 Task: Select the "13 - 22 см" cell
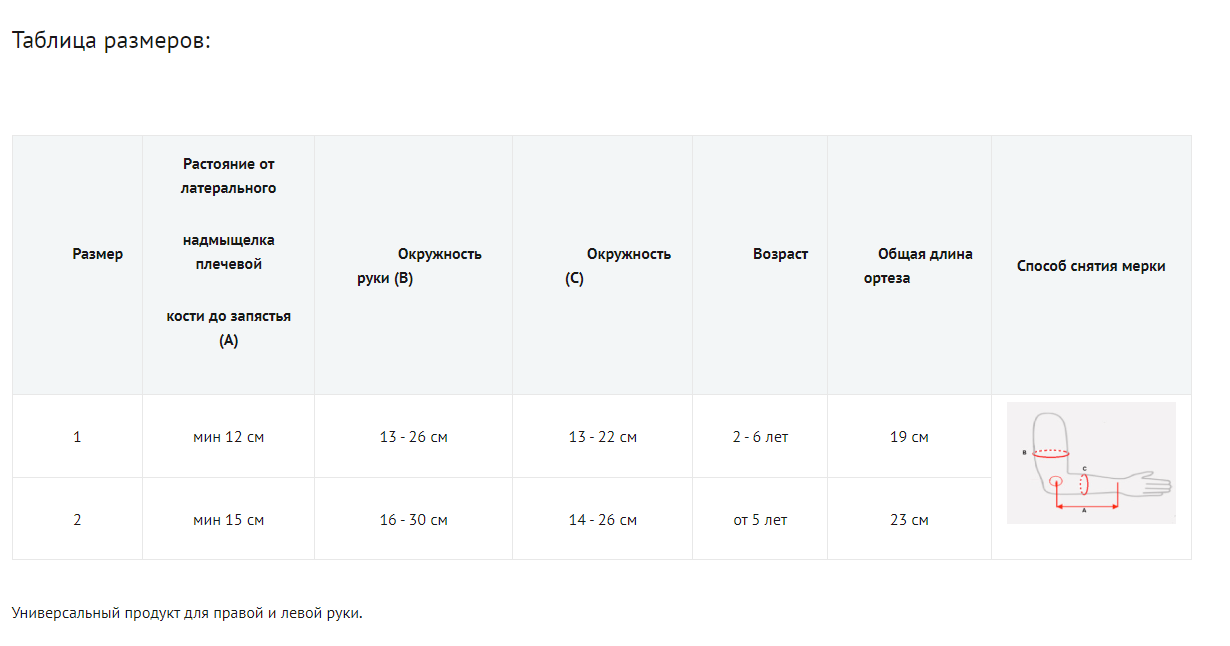point(602,437)
